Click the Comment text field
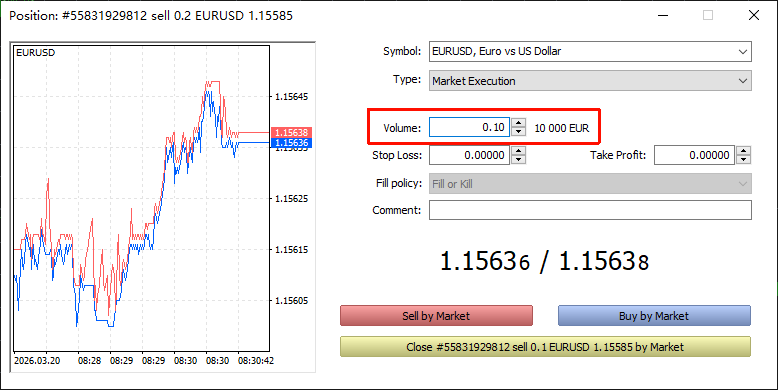The image size is (778, 390). tap(590, 210)
